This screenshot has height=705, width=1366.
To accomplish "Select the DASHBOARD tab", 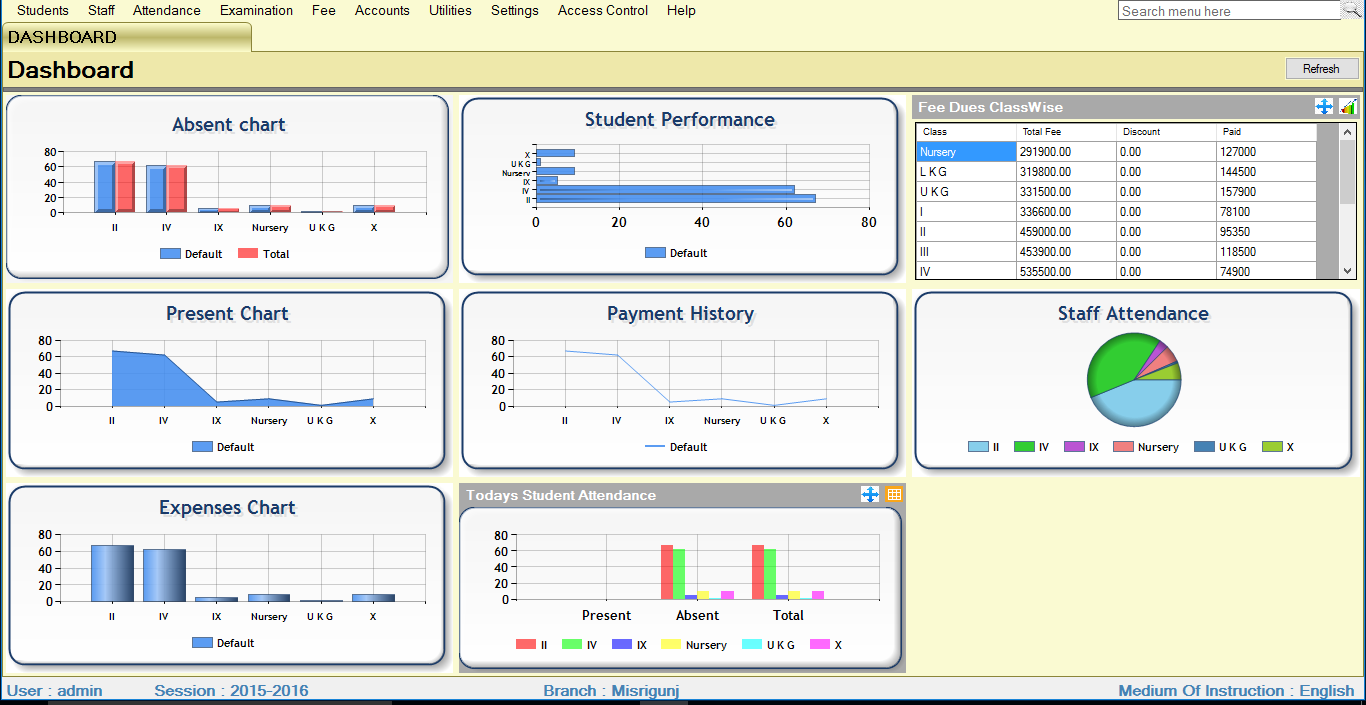I will click(126, 37).
